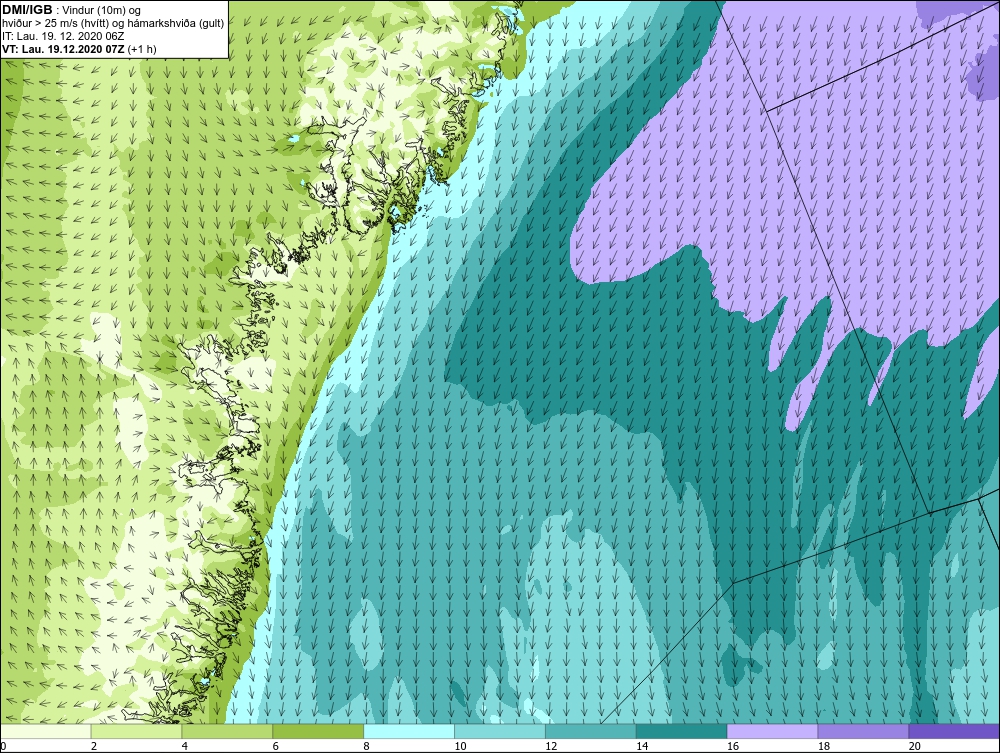Click the 2–4 m/s light green swatch
This screenshot has height=753, width=1000.
click(136, 731)
